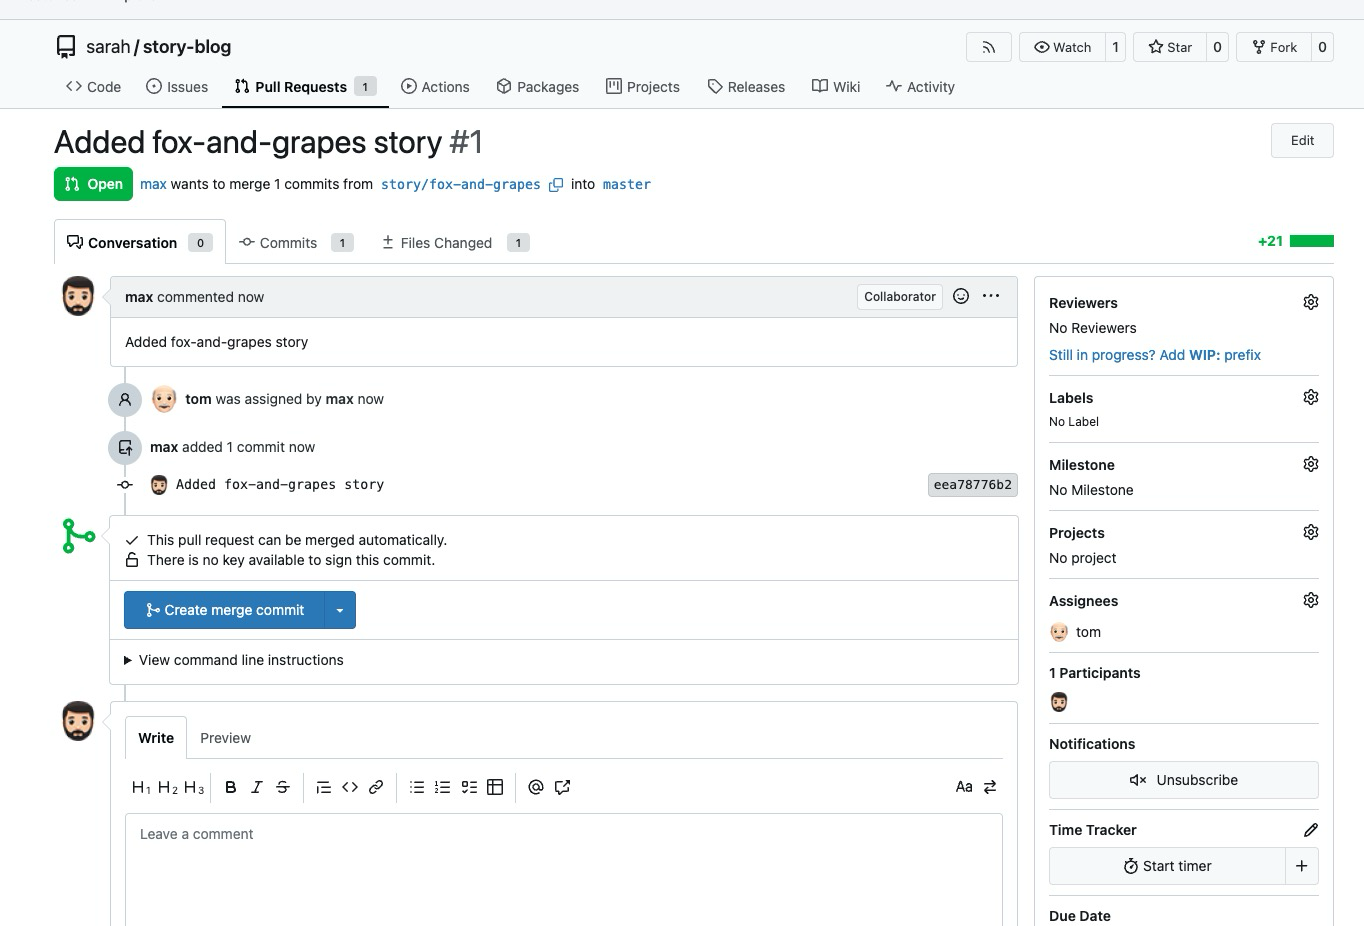Unsubscribe from notifications
The width and height of the screenshot is (1364, 926).
(1183, 780)
